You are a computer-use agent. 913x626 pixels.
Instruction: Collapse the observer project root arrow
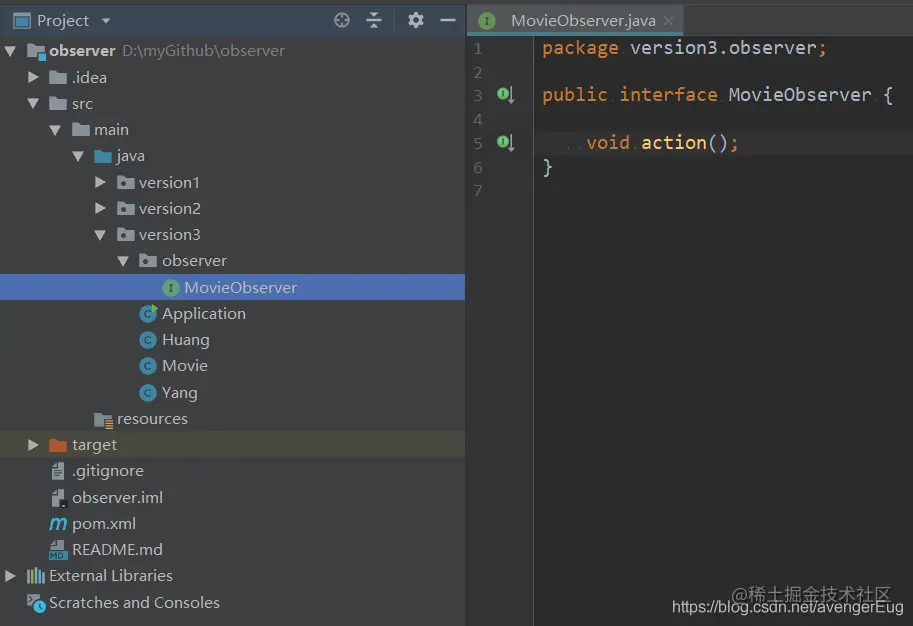point(10,51)
